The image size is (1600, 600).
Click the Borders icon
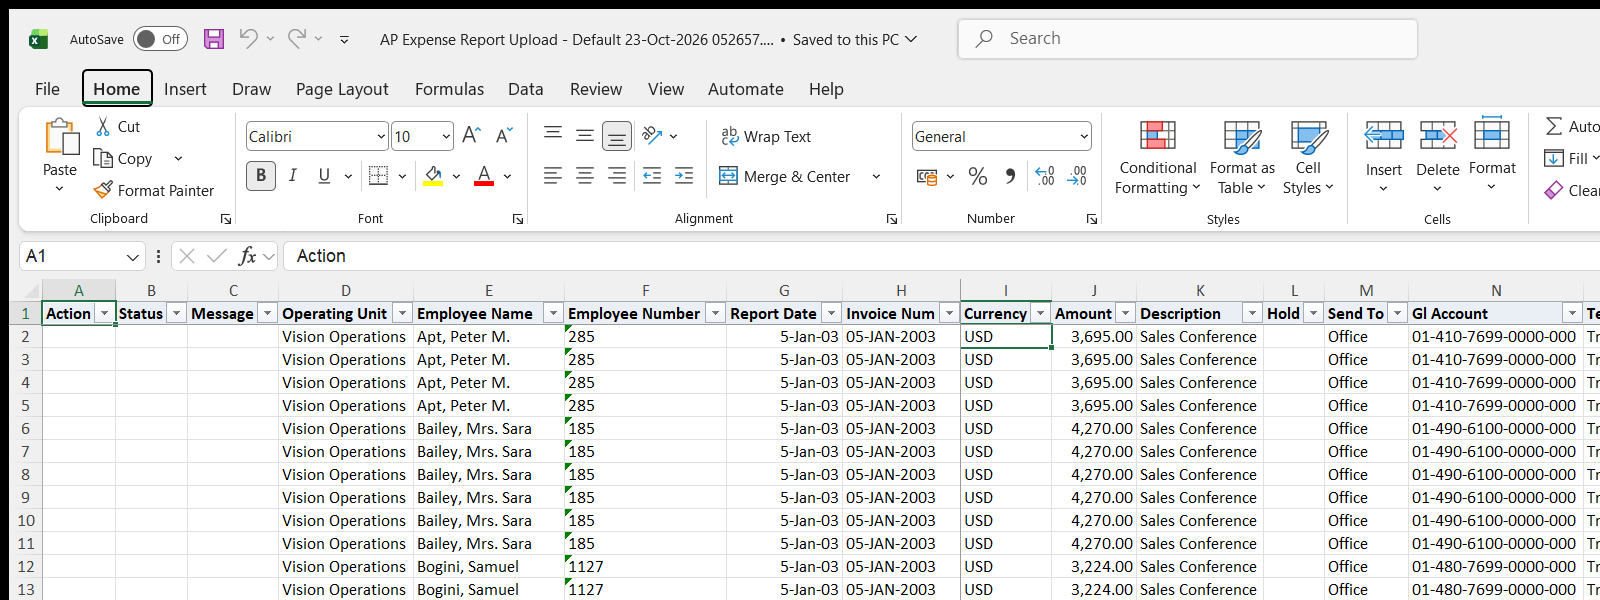[378, 176]
